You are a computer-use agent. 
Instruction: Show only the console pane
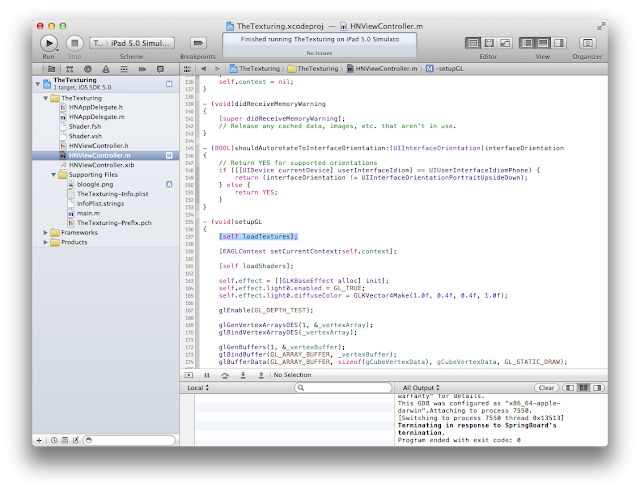tap(598, 388)
